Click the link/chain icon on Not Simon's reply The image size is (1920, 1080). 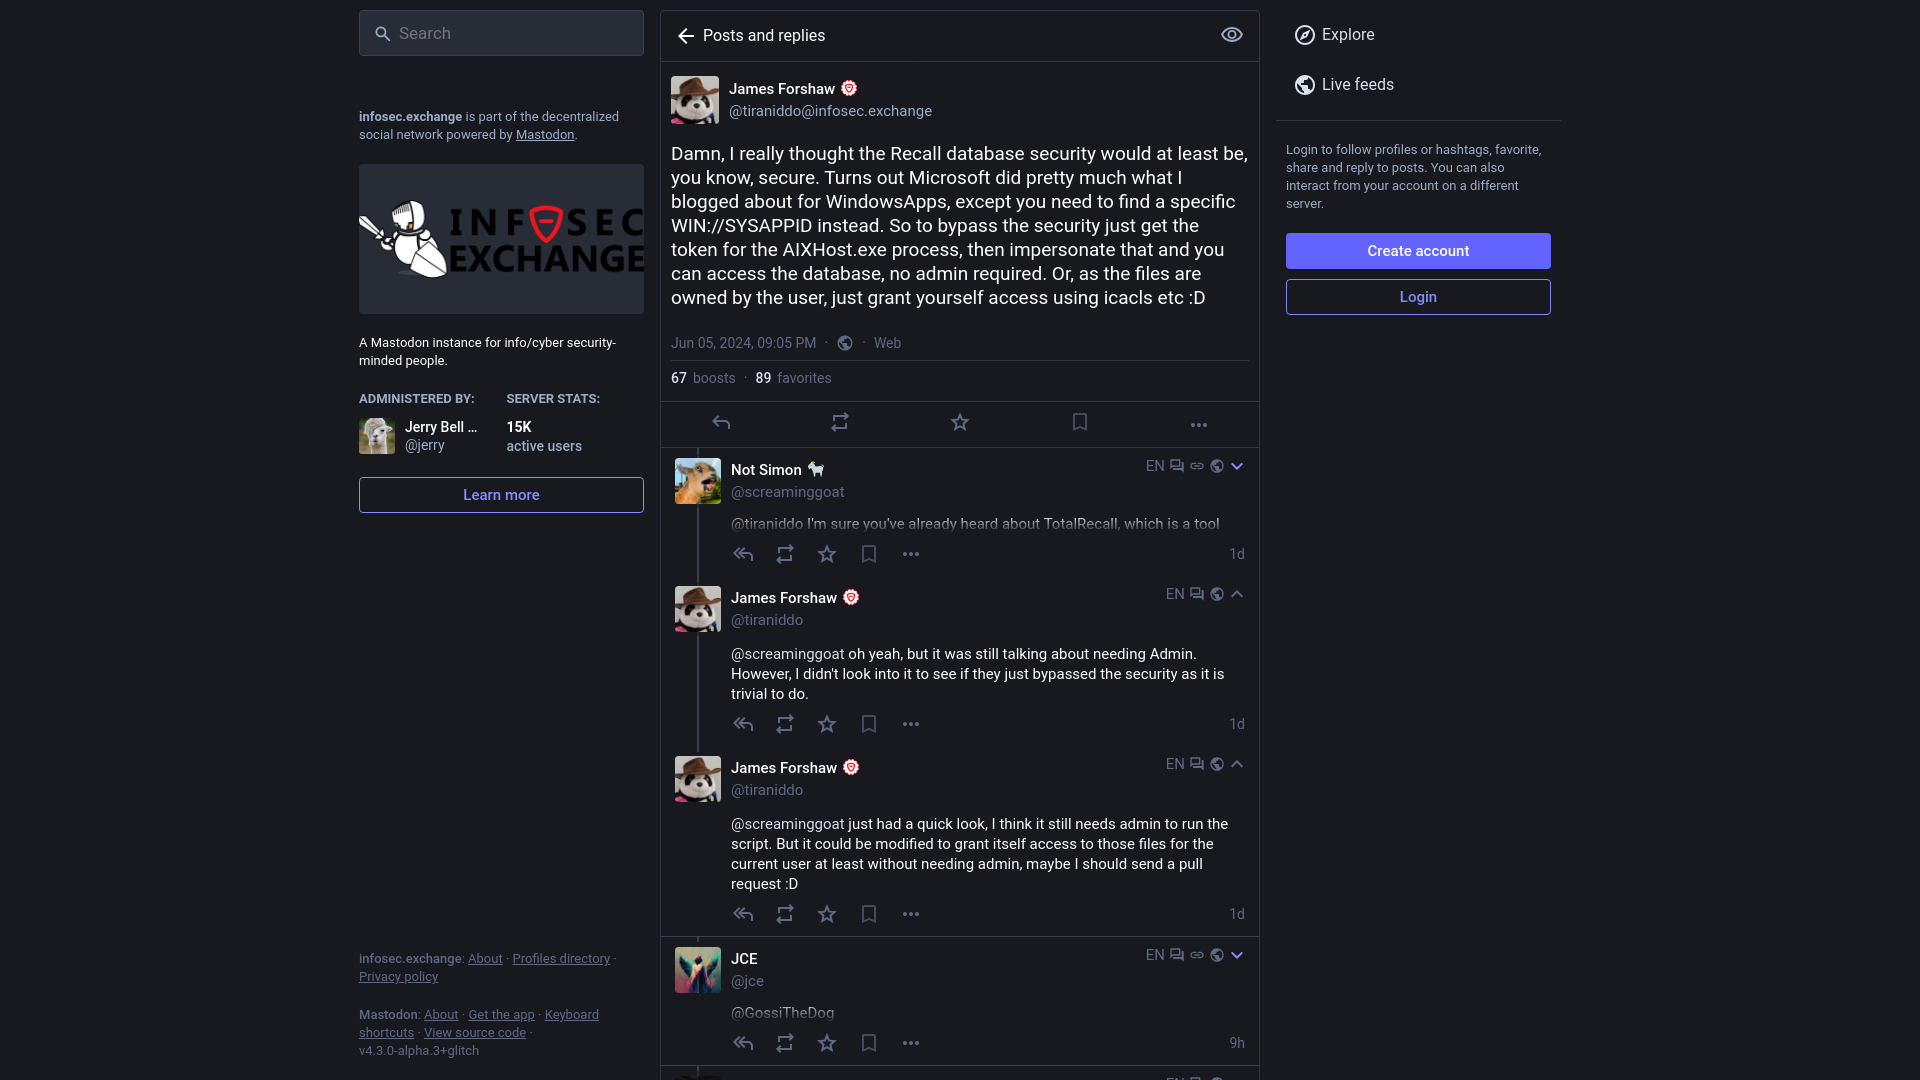[1196, 465]
